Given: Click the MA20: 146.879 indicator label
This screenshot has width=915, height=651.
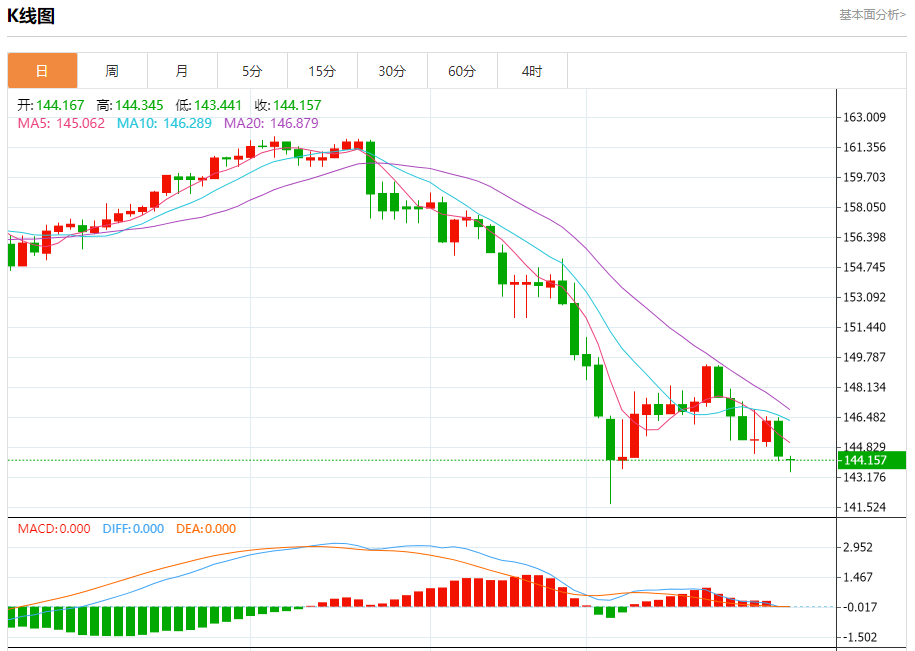Looking at the screenshot, I should (271, 123).
